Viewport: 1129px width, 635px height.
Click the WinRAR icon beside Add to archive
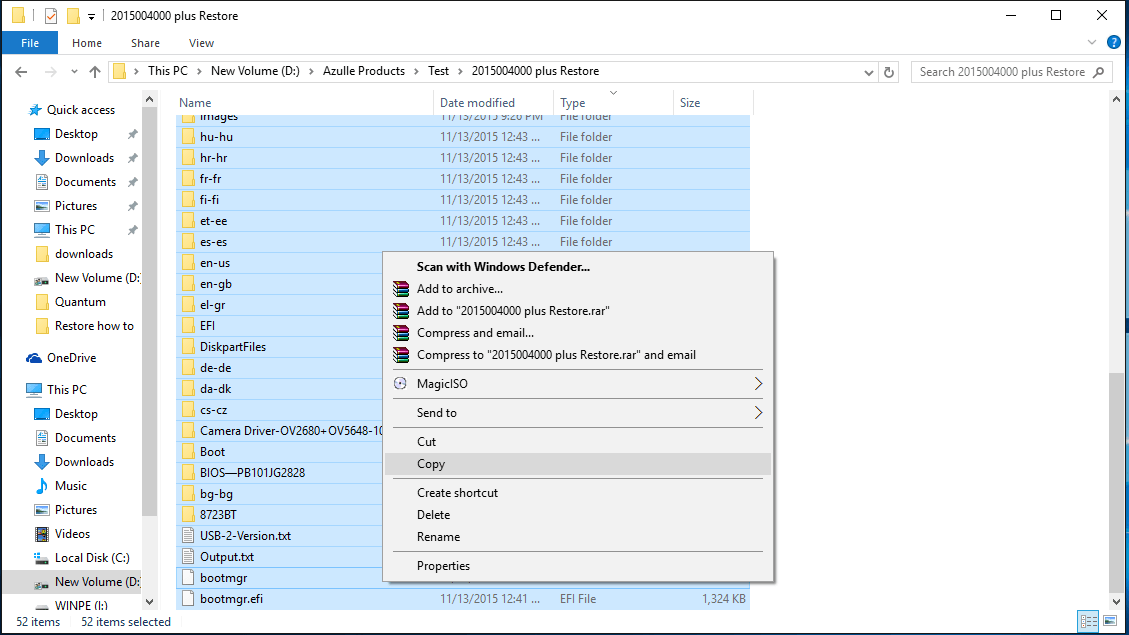(x=401, y=289)
